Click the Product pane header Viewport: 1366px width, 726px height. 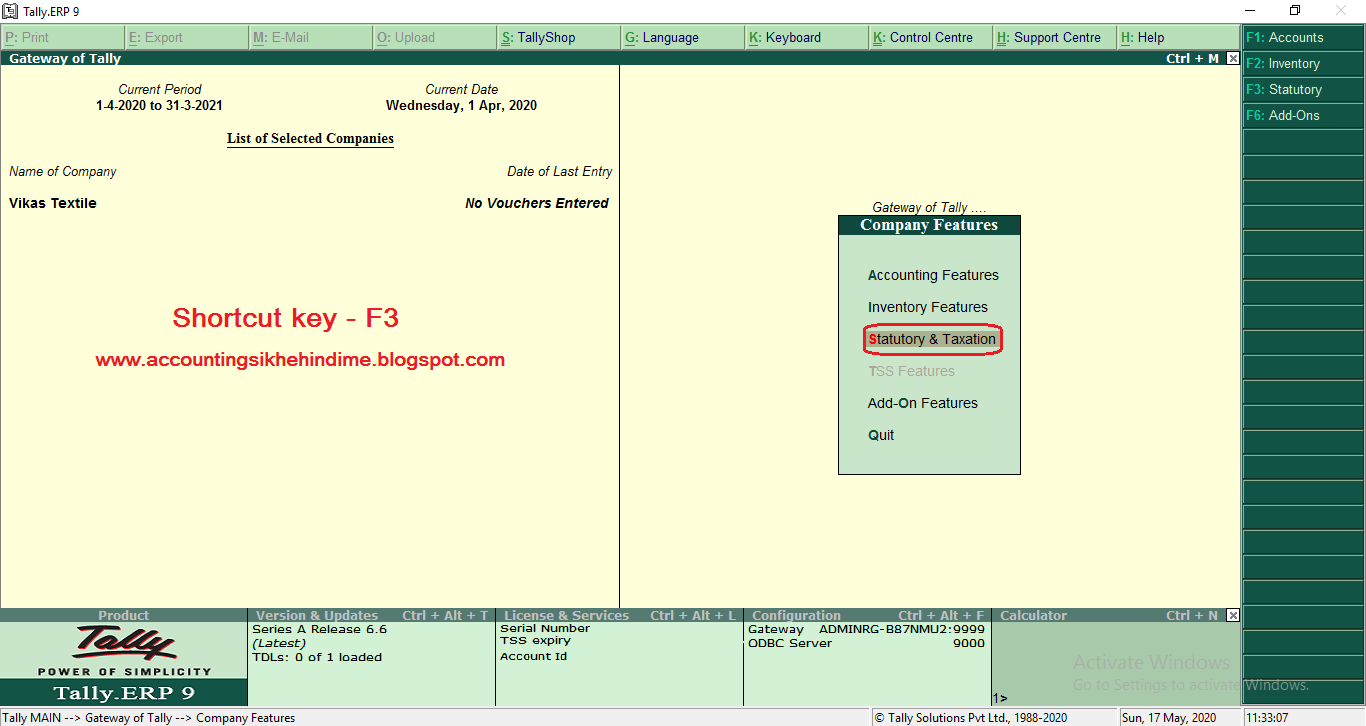[123, 615]
